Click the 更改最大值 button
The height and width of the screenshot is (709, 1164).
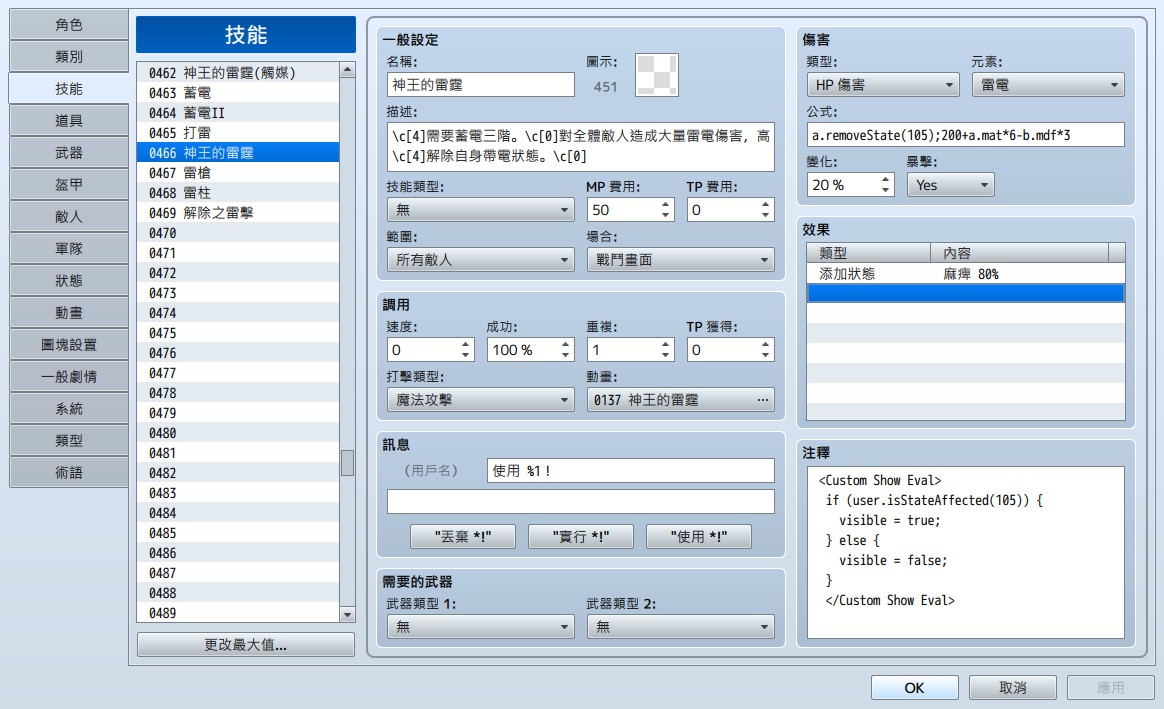click(246, 644)
